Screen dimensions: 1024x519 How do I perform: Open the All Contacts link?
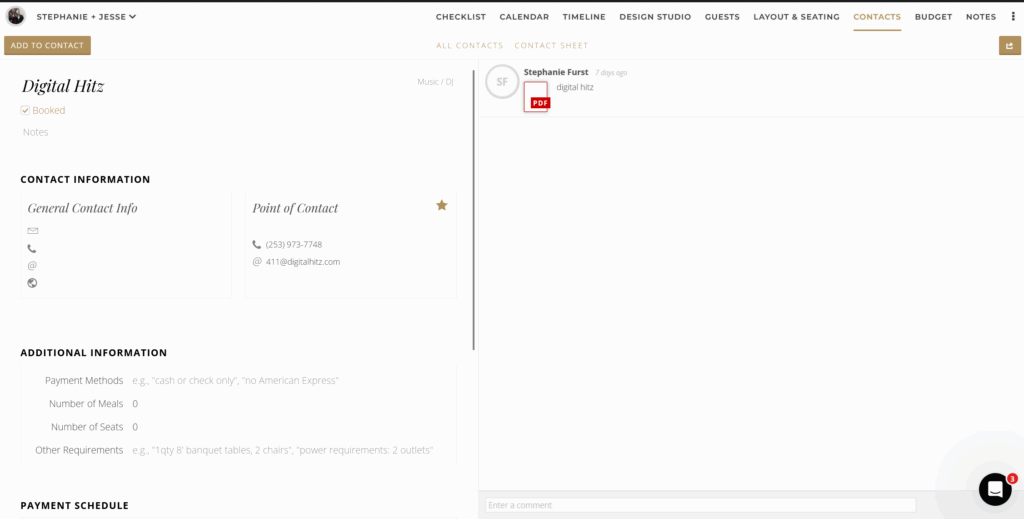click(x=470, y=46)
